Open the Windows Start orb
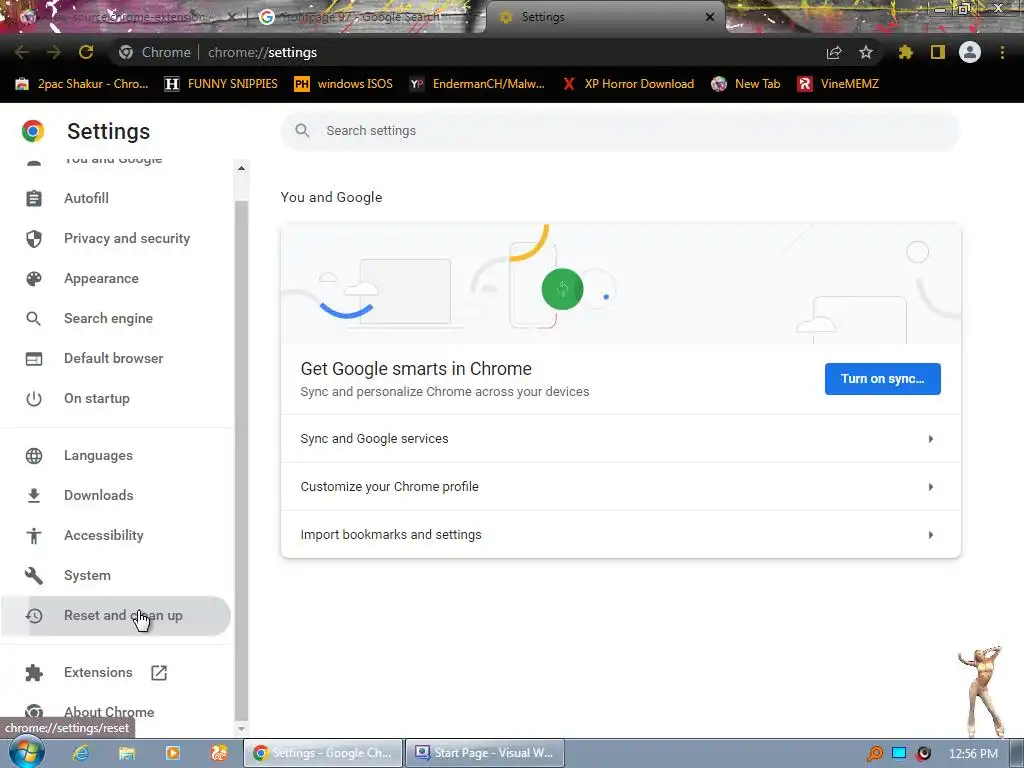Screen dimensions: 1024x768 tap(26, 753)
